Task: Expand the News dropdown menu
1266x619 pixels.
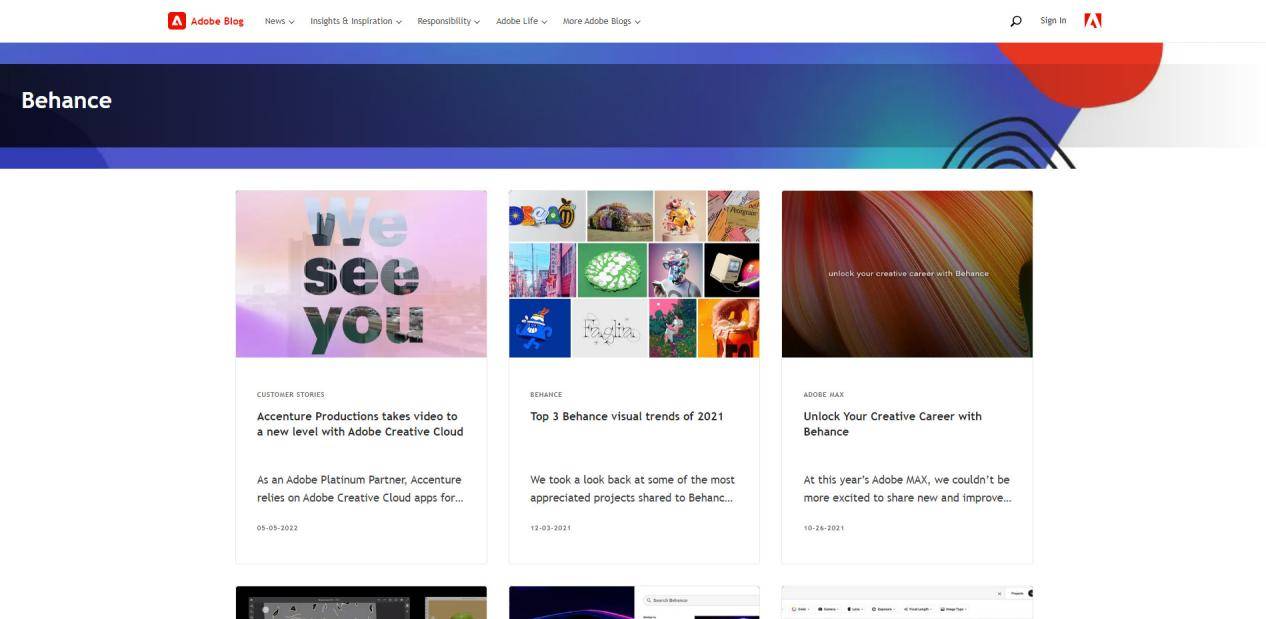Action: 279,21
